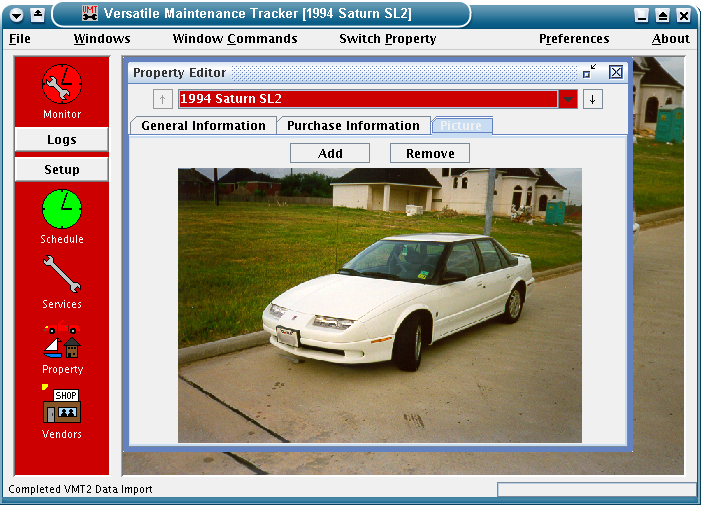Click the VMT app logo in title bar
This screenshot has height=505, width=701.
pos(90,14)
